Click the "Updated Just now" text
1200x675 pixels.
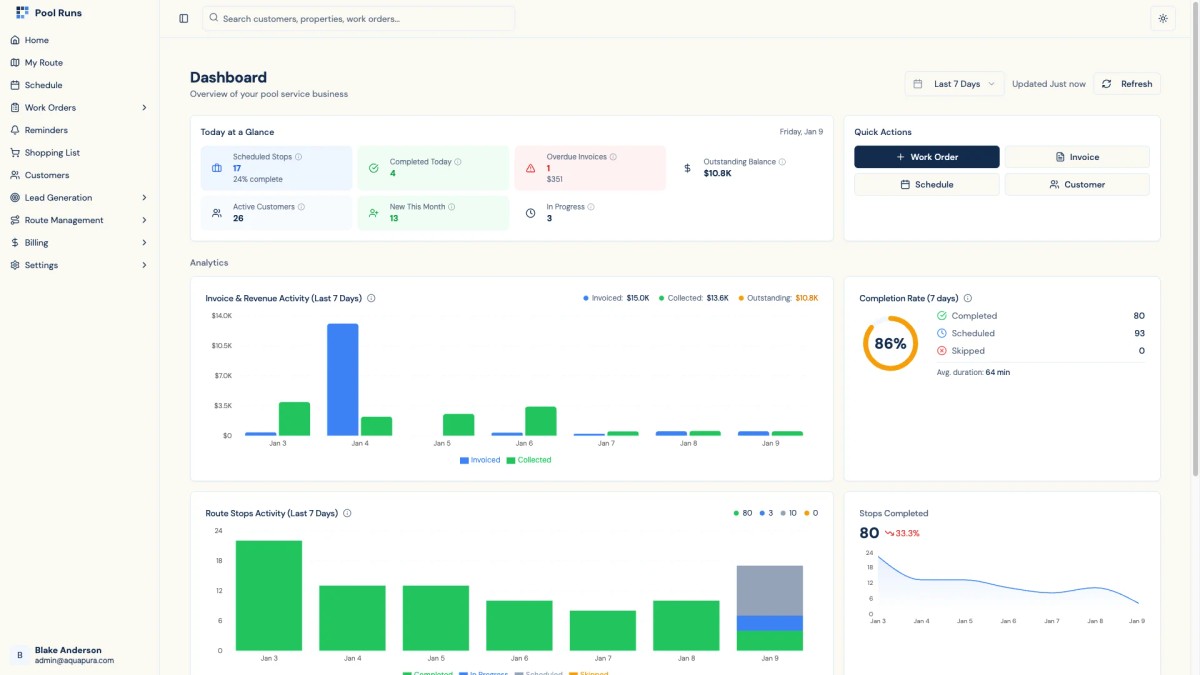coord(1048,84)
